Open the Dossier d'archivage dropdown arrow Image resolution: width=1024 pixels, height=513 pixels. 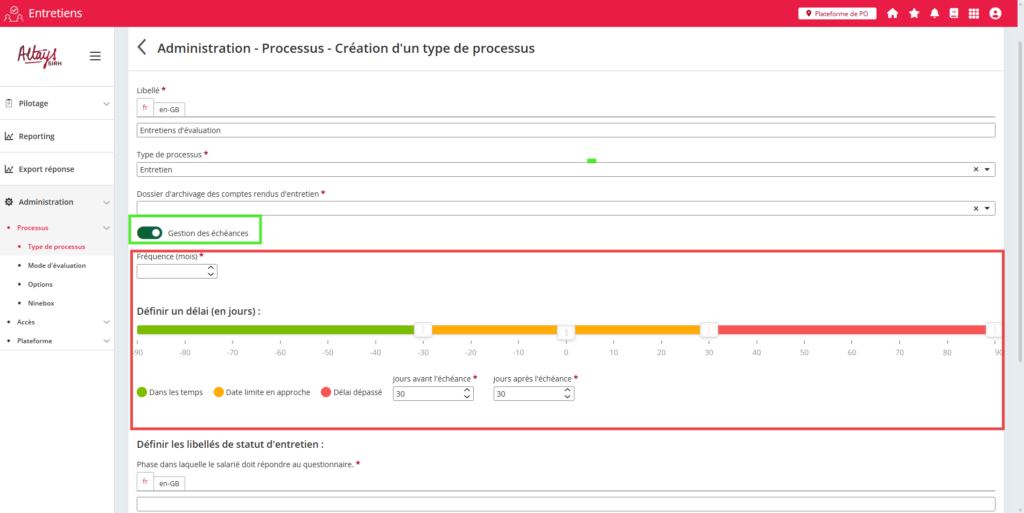(988, 208)
